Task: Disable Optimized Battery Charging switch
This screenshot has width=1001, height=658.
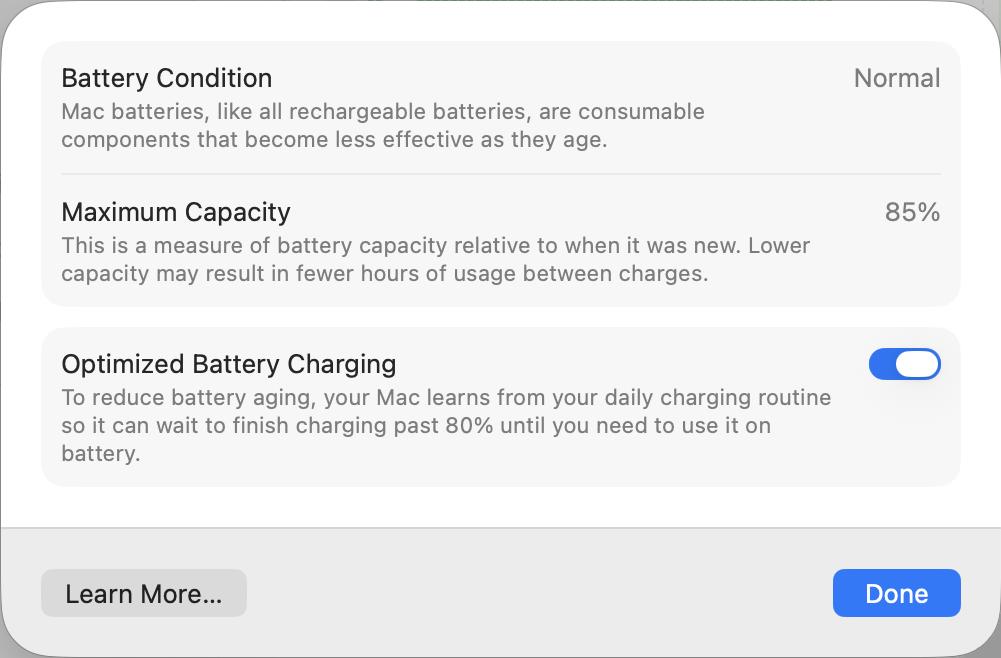Action: click(x=904, y=364)
